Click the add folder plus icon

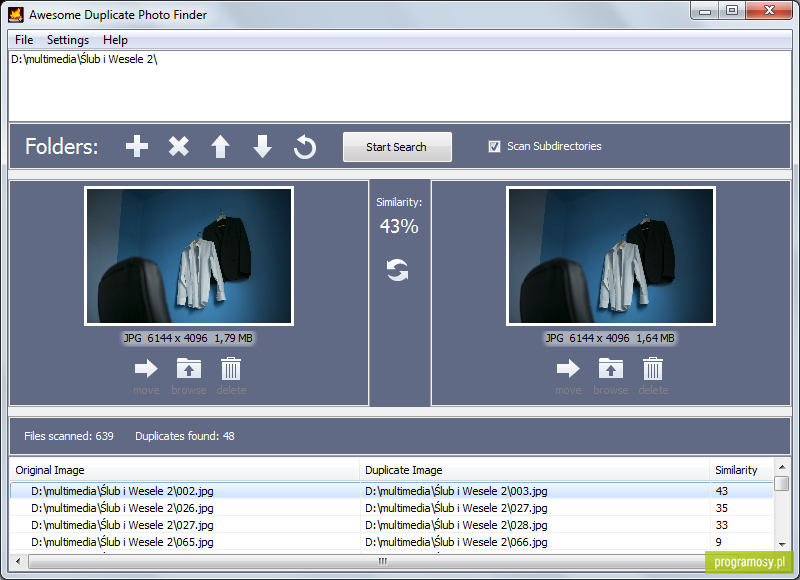[x=137, y=146]
